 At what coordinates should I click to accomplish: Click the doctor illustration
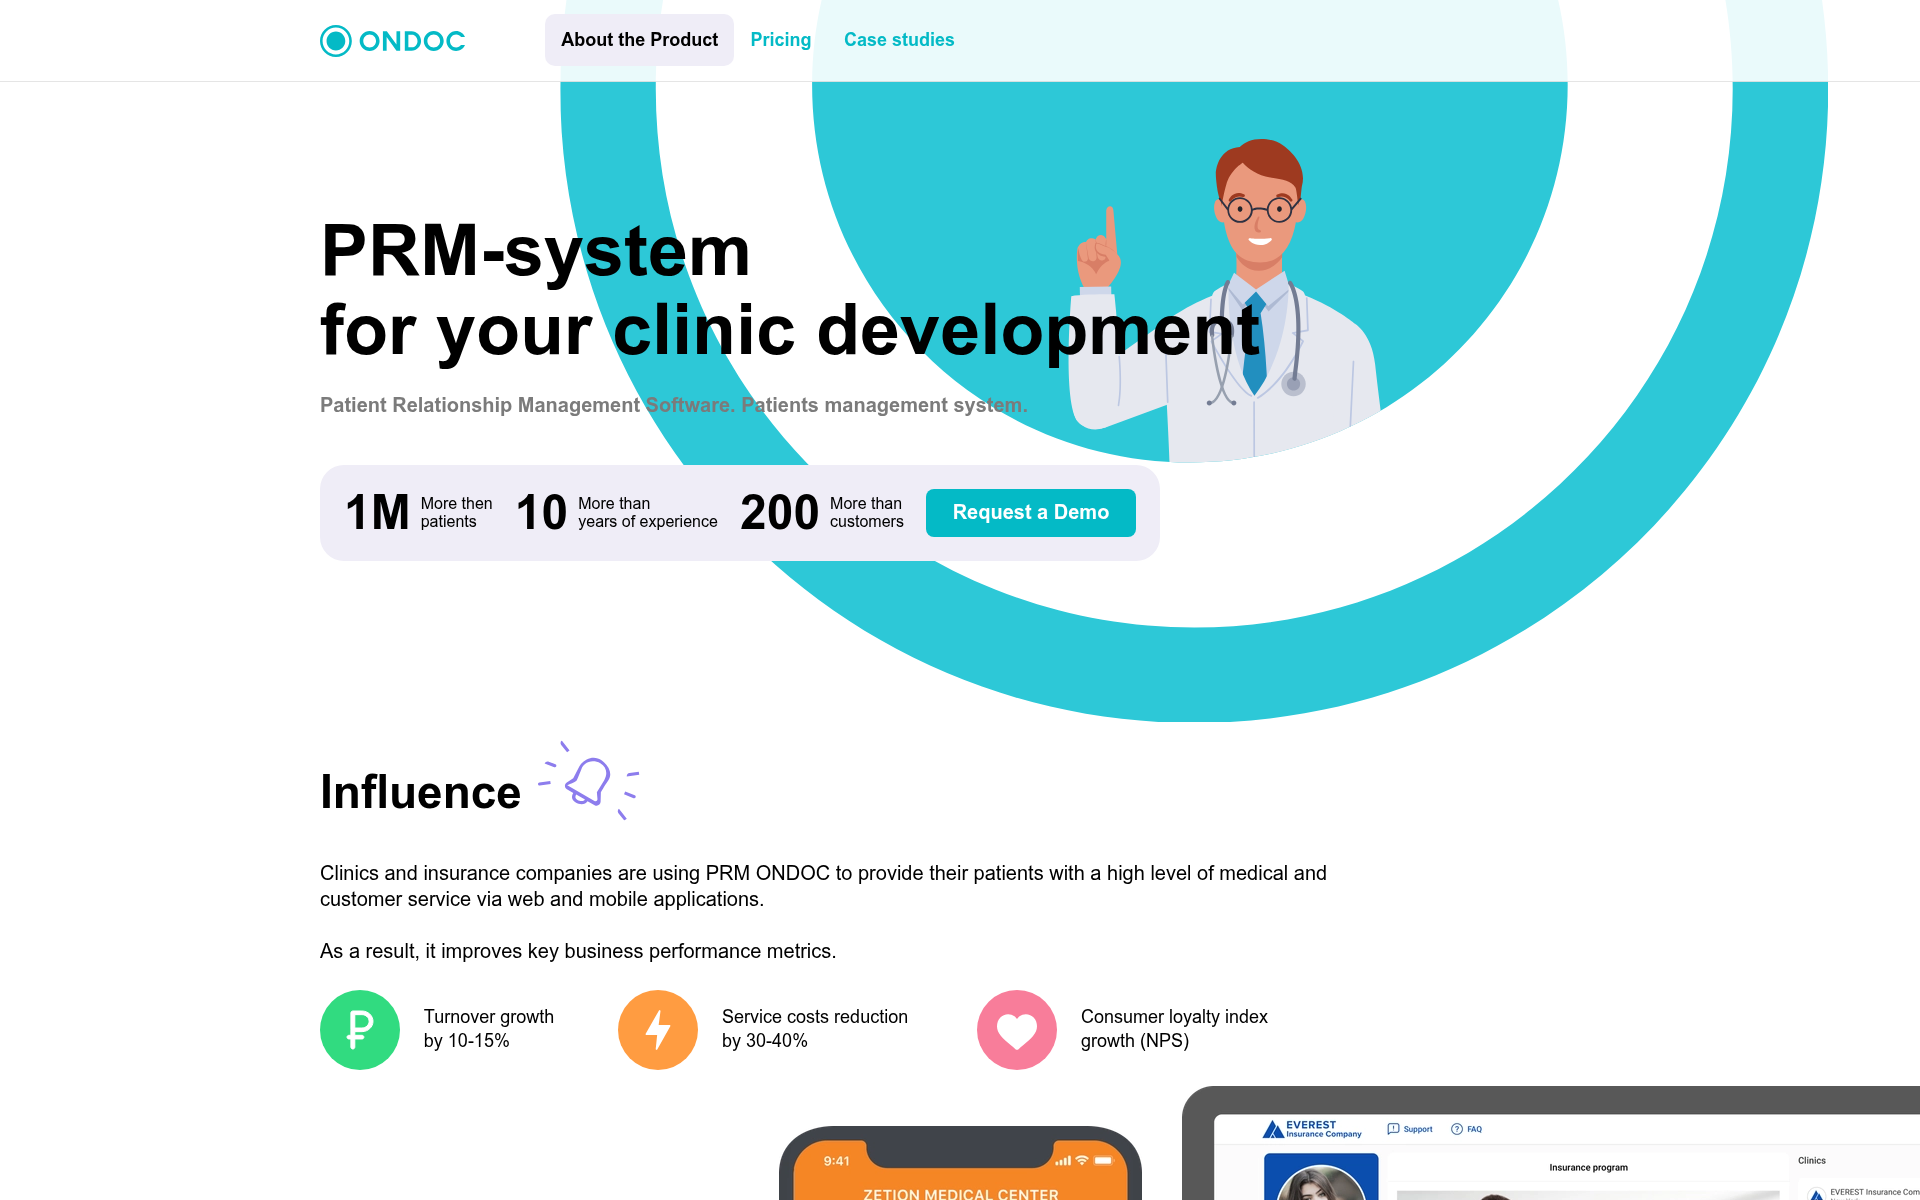1225,300
